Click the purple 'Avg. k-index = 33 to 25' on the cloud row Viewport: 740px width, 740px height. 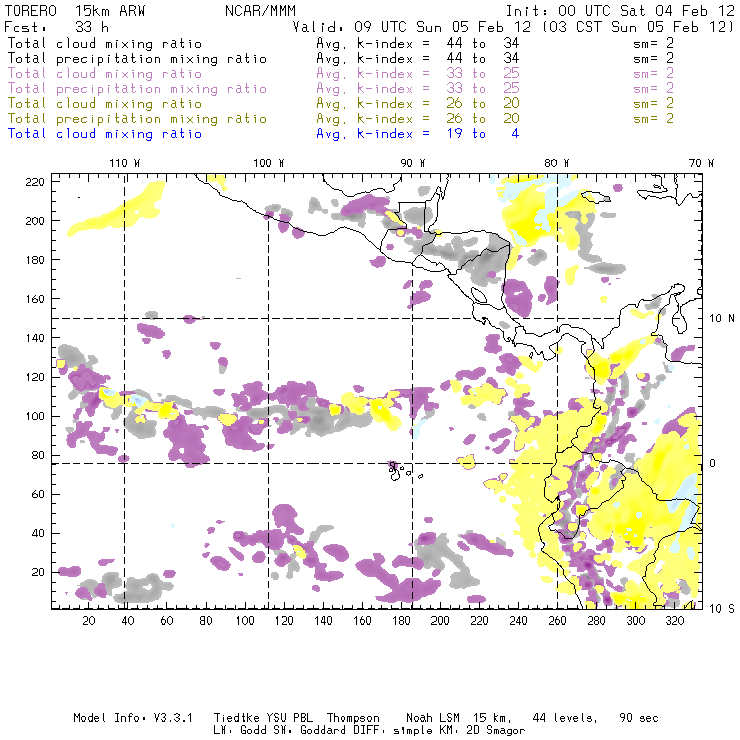[418, 74]
